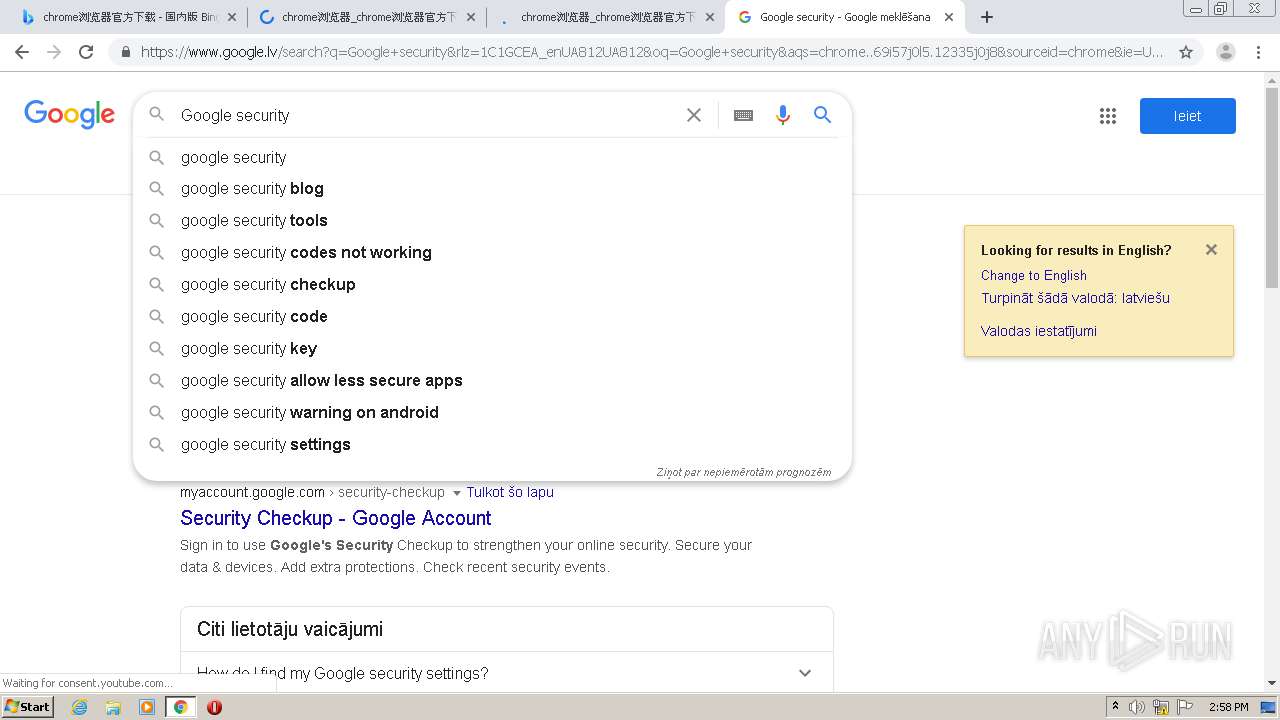Click the Chrome taskbar icon
The width and height of the screenshot is (1280, 720).
coord(180,707)
